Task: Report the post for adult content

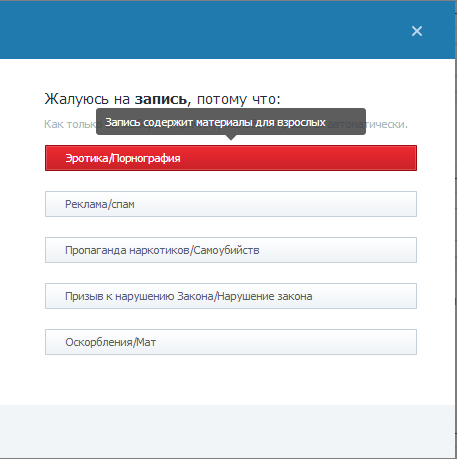Action: 231,158
